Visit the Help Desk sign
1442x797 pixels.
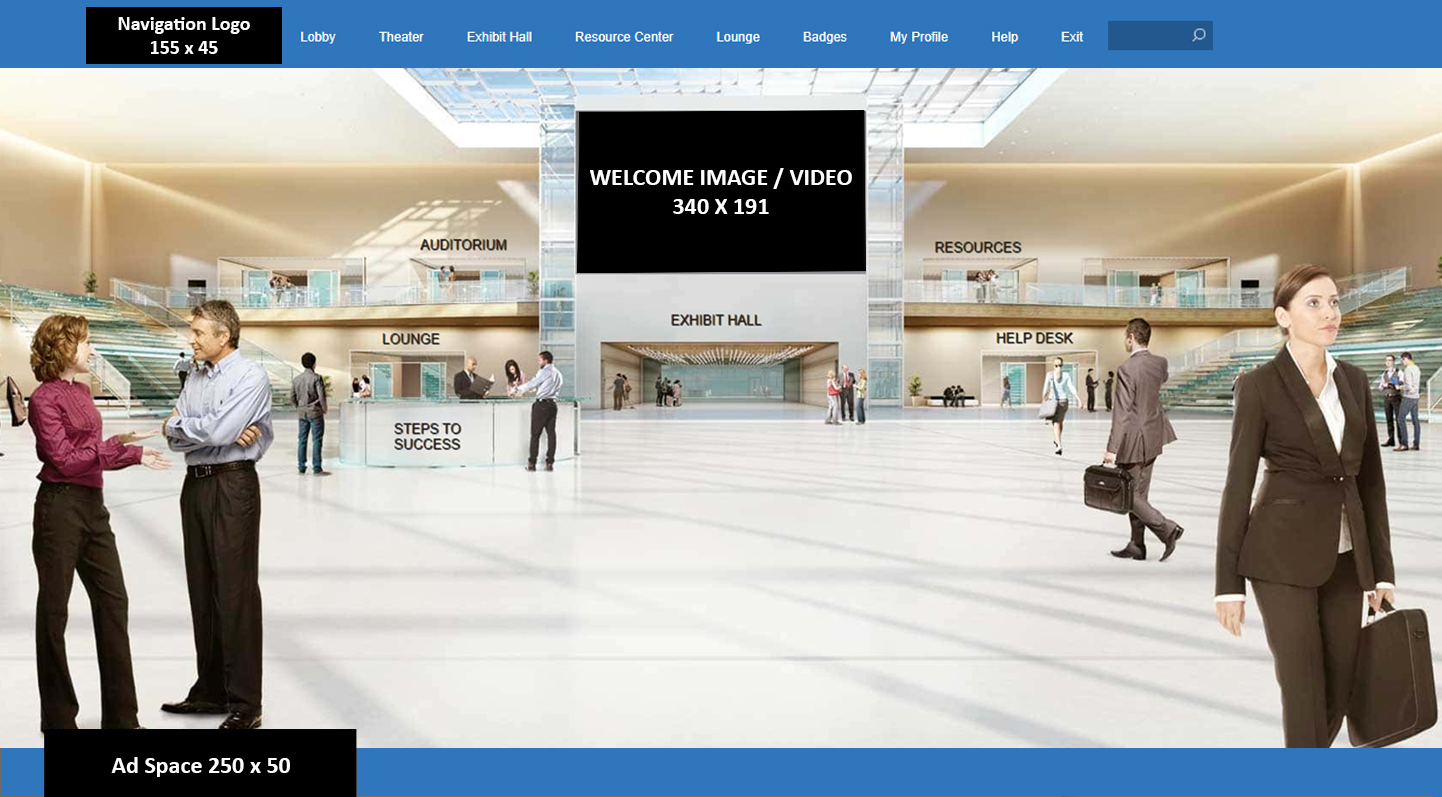click(1034, 339)
